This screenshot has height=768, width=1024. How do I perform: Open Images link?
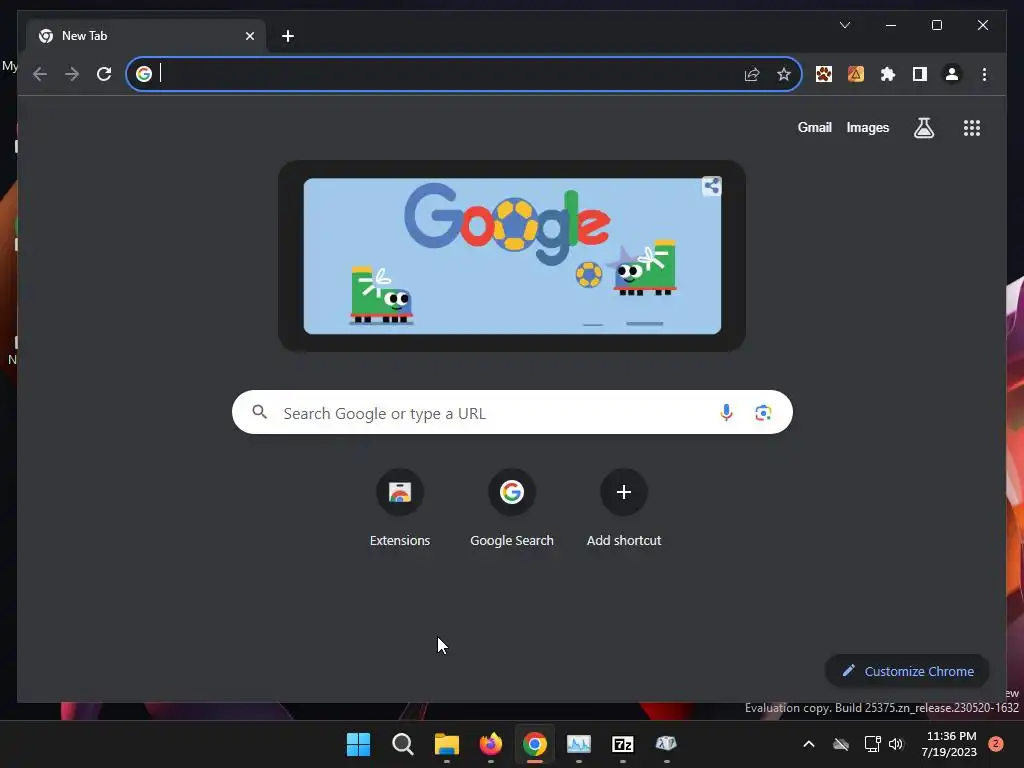(867, 127)
